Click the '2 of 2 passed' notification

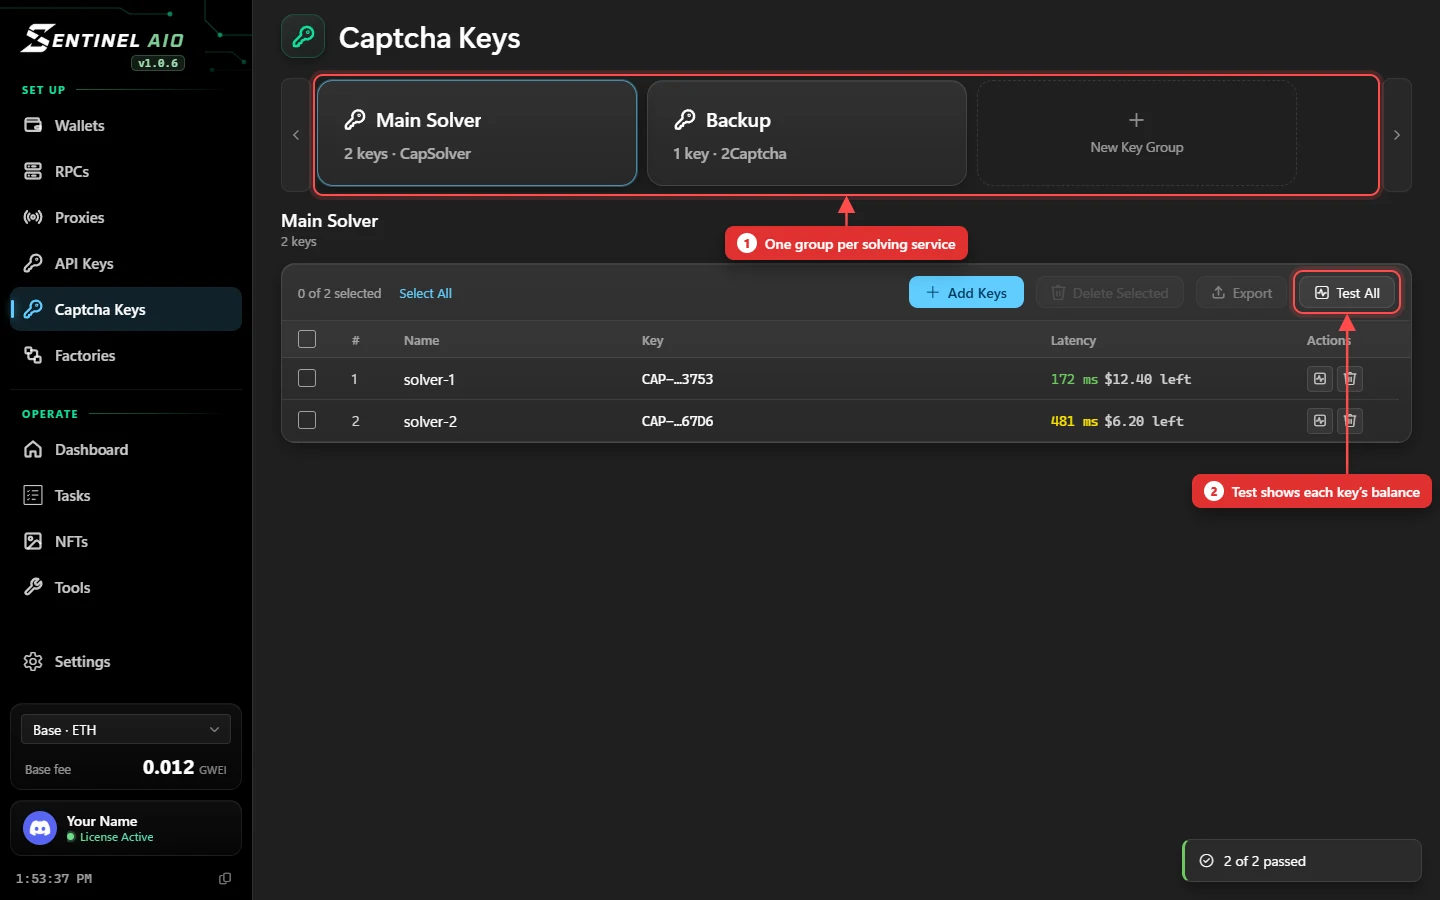coord(1302,860)
